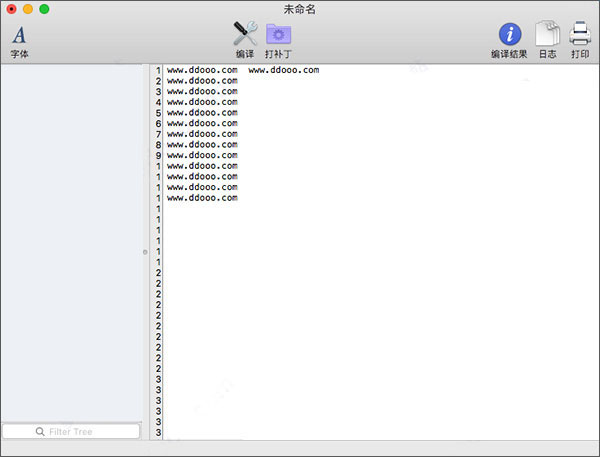Click www.ddooo.com text on line 2
The height and width of the screenshot is (457, 600).
(202, 81)
